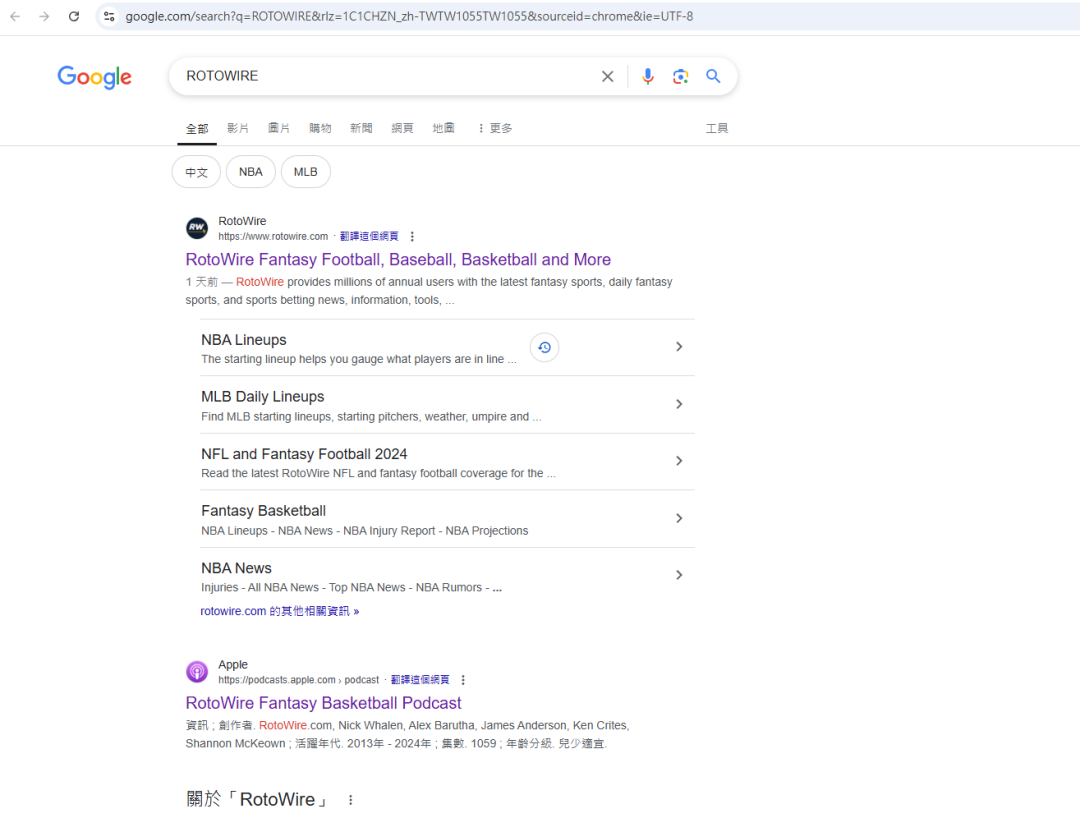Click the RotoWire RW favicon

[197, 227]
